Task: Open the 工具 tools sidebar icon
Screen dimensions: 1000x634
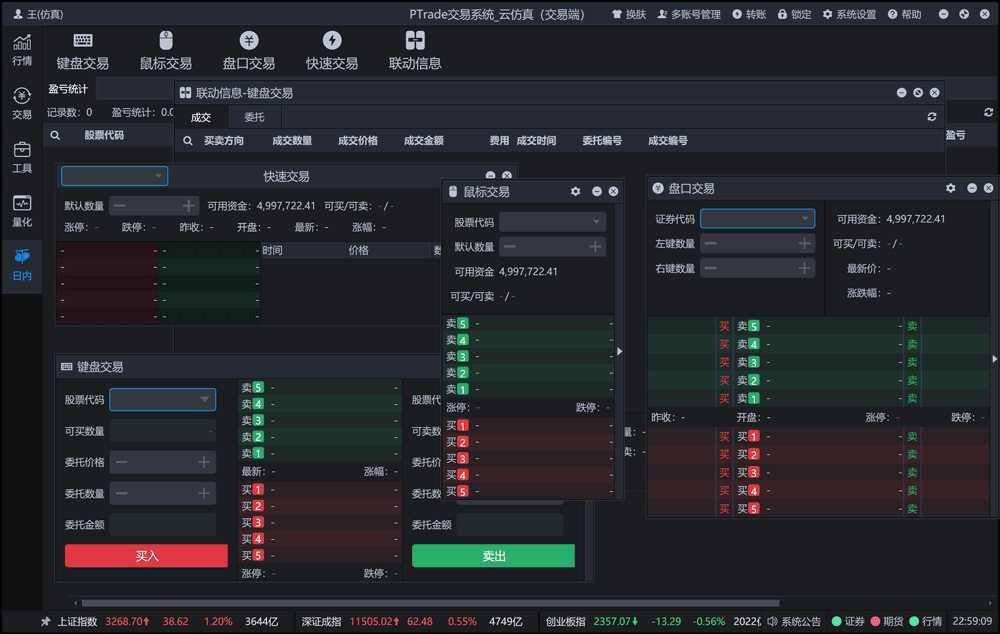Action: coord(22,157)
